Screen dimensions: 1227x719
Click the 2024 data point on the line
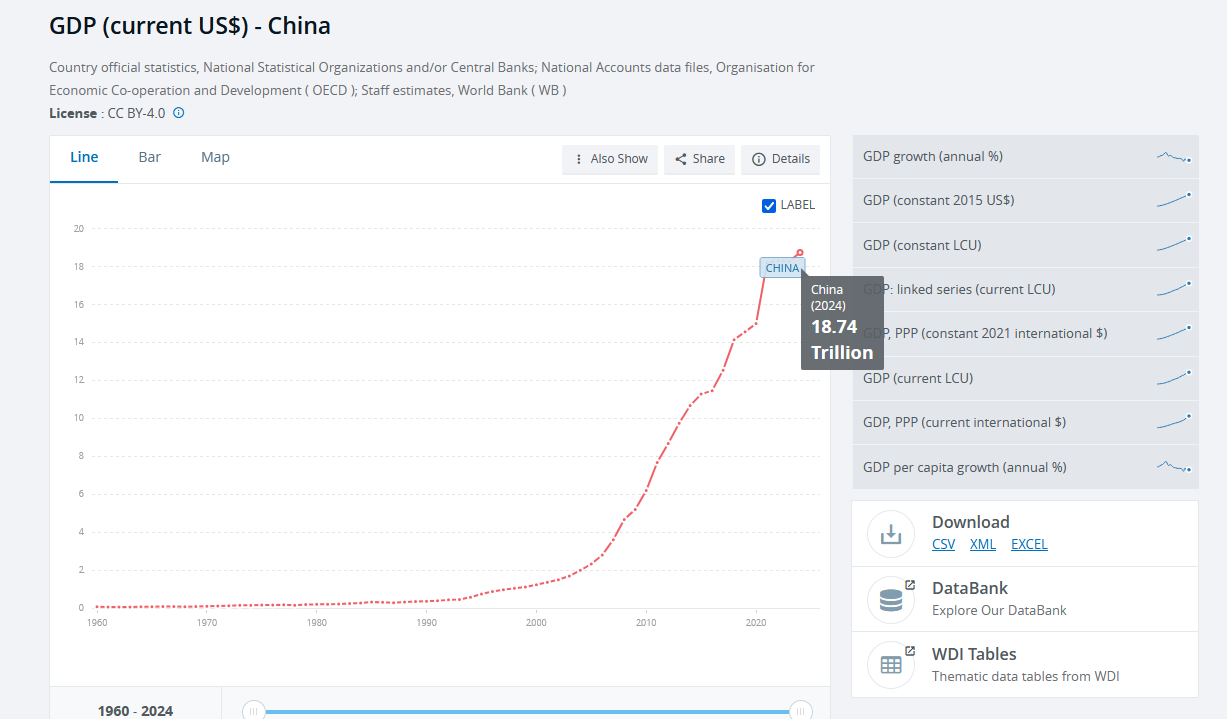pyautogui.click(x=799, y=253)
